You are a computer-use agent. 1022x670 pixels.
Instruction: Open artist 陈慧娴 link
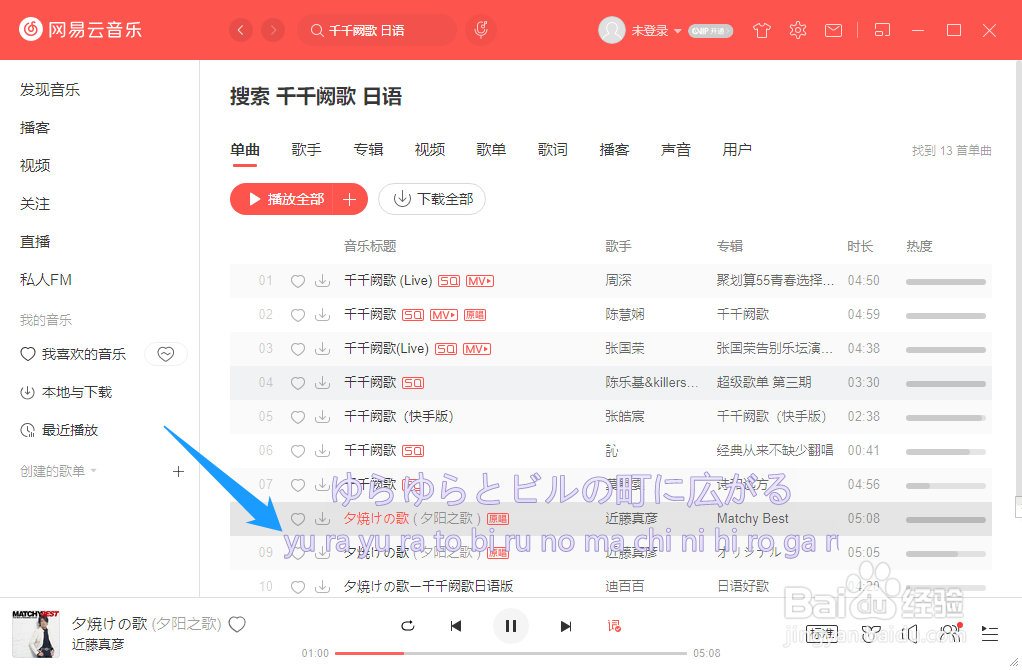point(624,315)
